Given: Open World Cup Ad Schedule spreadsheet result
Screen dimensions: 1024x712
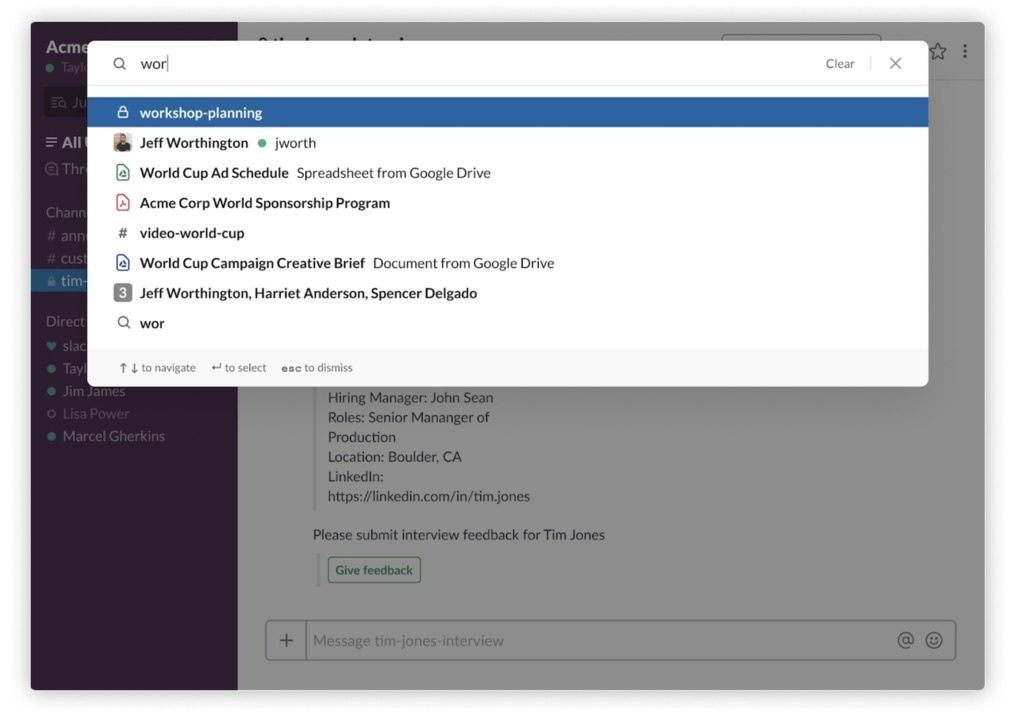Looking at the screenshot, I should (507, 172).
